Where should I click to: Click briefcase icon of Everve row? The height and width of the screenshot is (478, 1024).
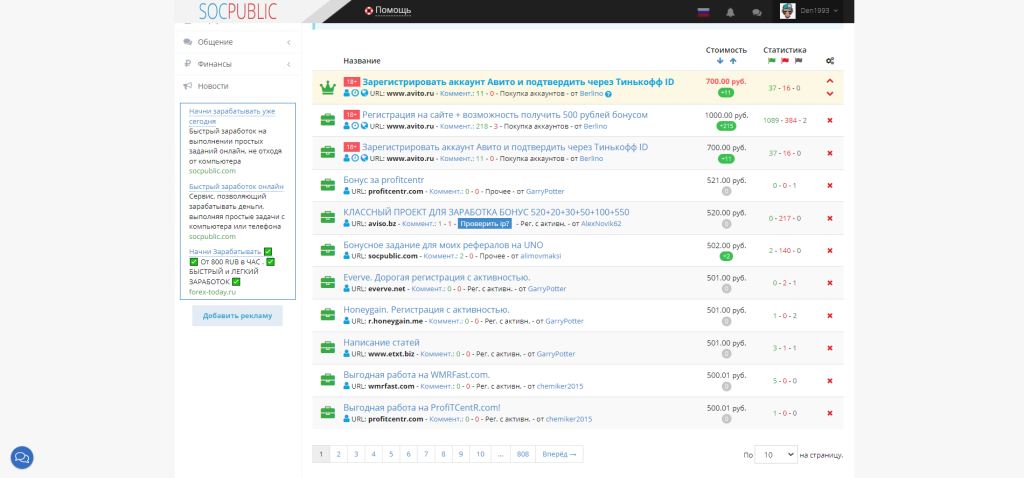327,283
